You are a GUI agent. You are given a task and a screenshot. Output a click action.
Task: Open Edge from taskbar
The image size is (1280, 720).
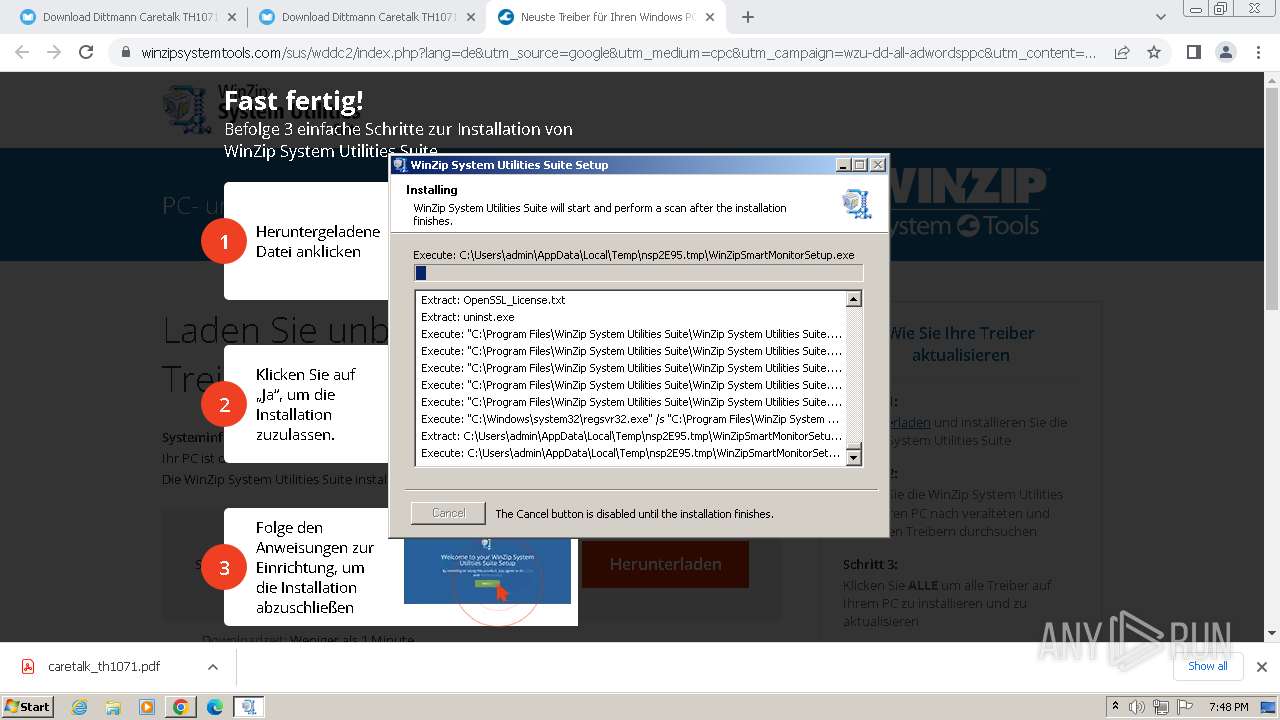(x=215, y=707)
